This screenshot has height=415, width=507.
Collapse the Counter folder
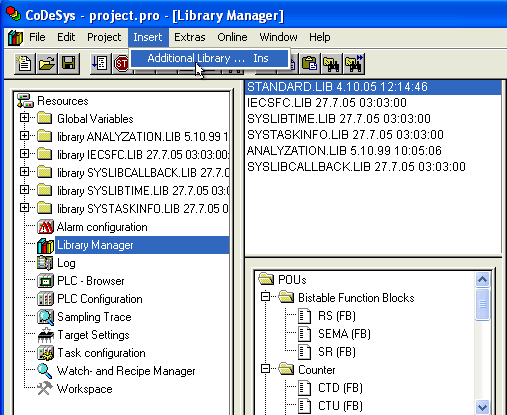(x=265, y=369)
